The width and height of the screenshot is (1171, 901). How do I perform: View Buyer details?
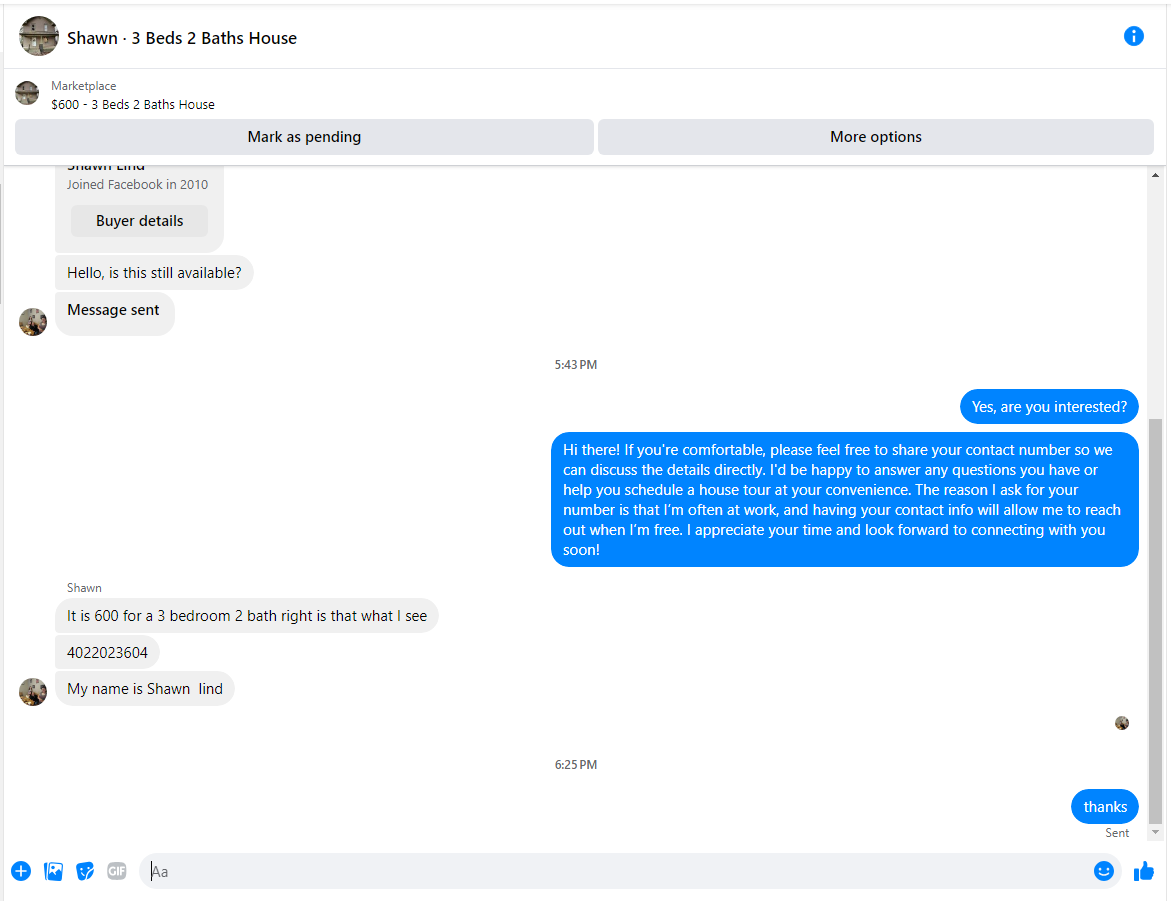coord(140,221)
